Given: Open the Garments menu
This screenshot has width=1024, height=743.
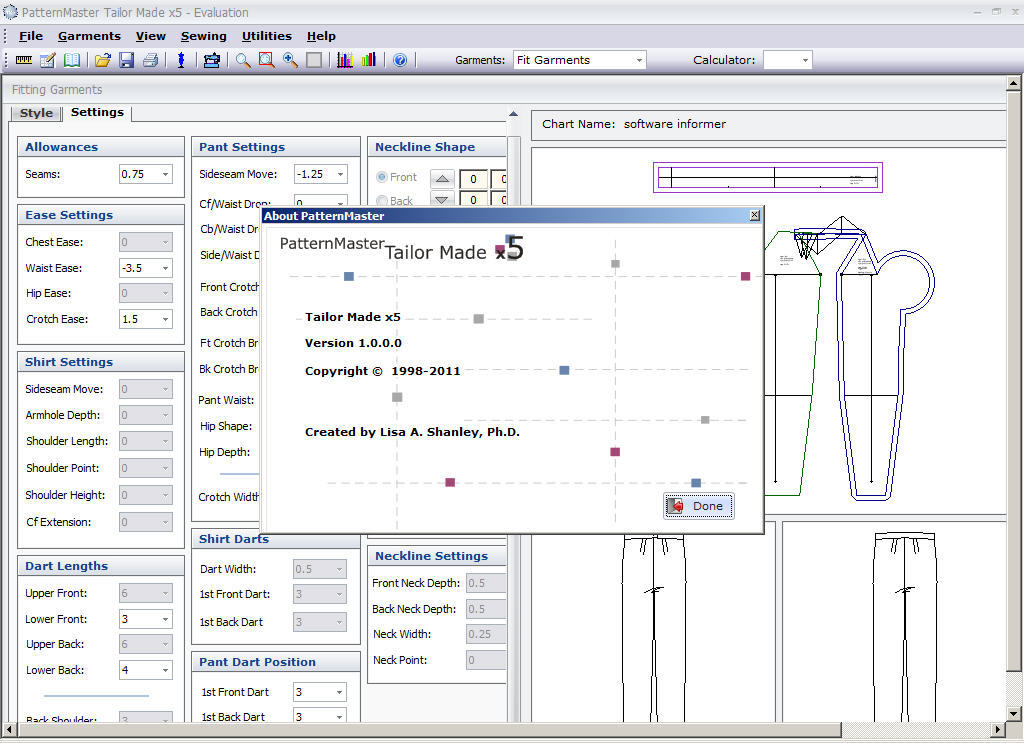Looking at the screenshot, I should pyautogui.click(x=89, y=36).
